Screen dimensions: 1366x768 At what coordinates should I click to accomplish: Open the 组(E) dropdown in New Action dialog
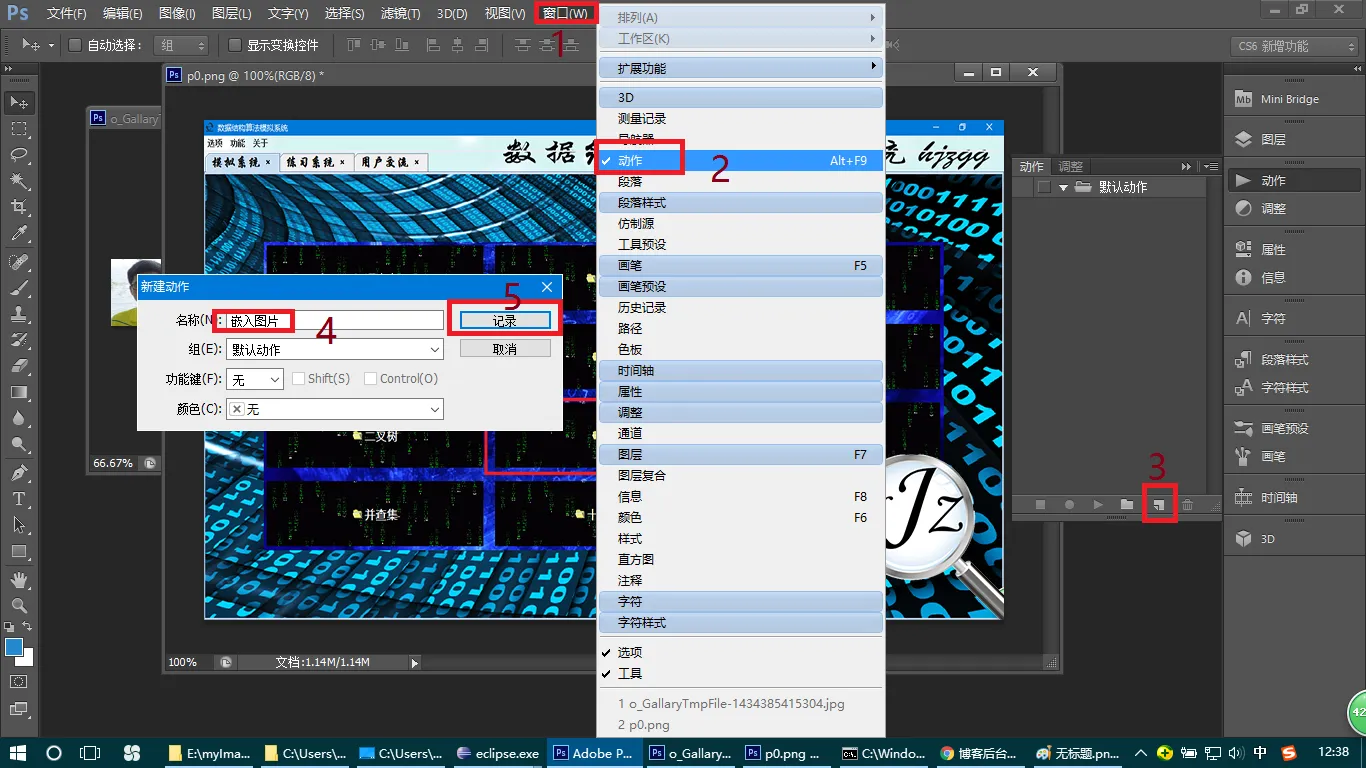click(335, 349)
